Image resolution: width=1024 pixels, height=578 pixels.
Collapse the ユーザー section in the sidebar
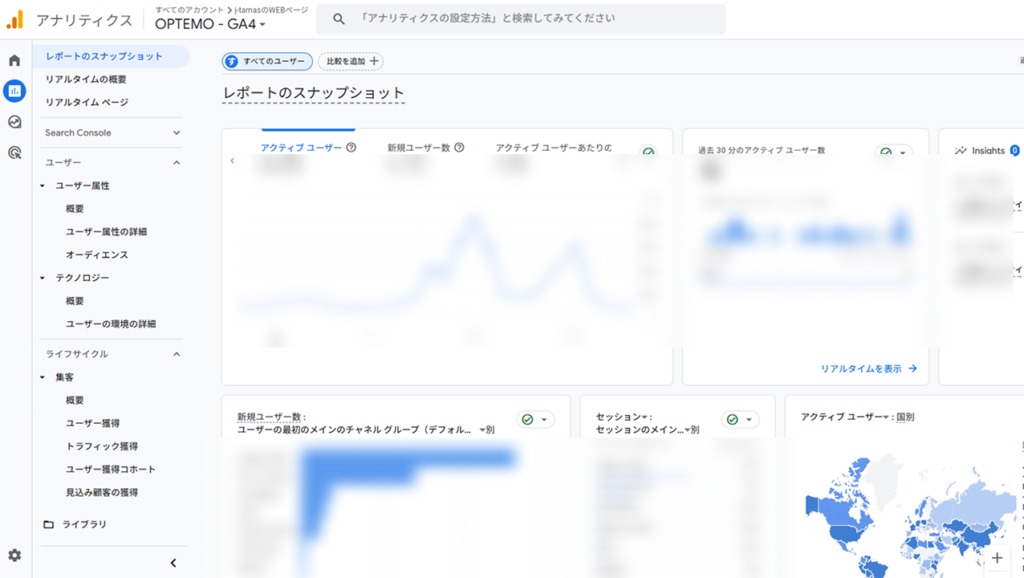click(178, 162)
